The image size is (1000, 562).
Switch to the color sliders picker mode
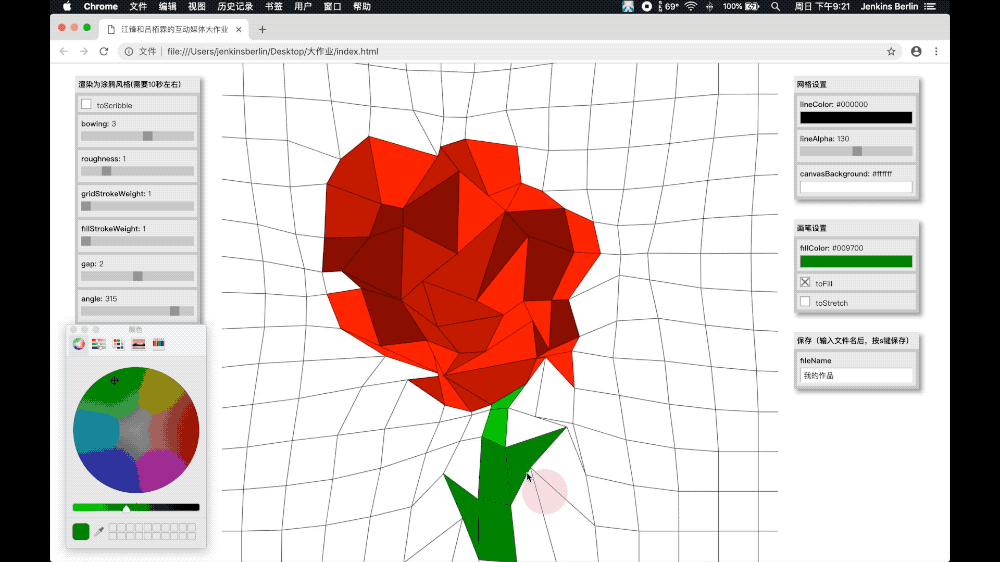pos(98,344)
